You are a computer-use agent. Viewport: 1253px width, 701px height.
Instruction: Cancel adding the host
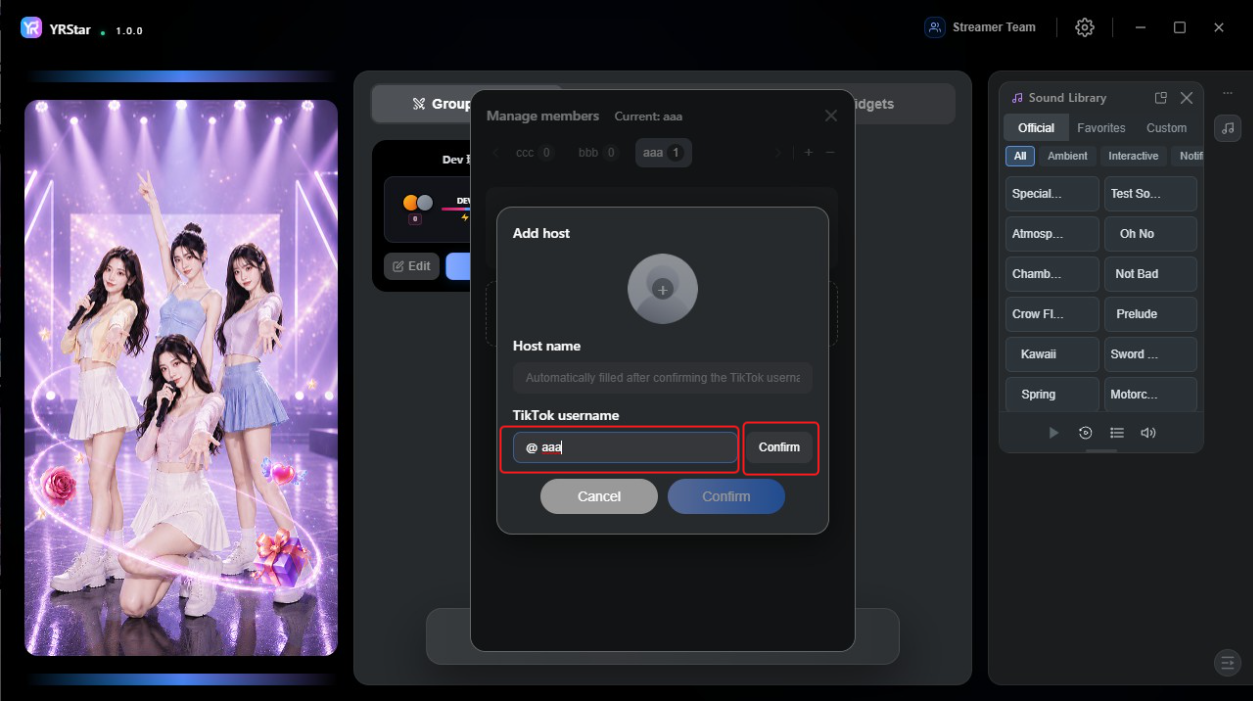(599, 496)
